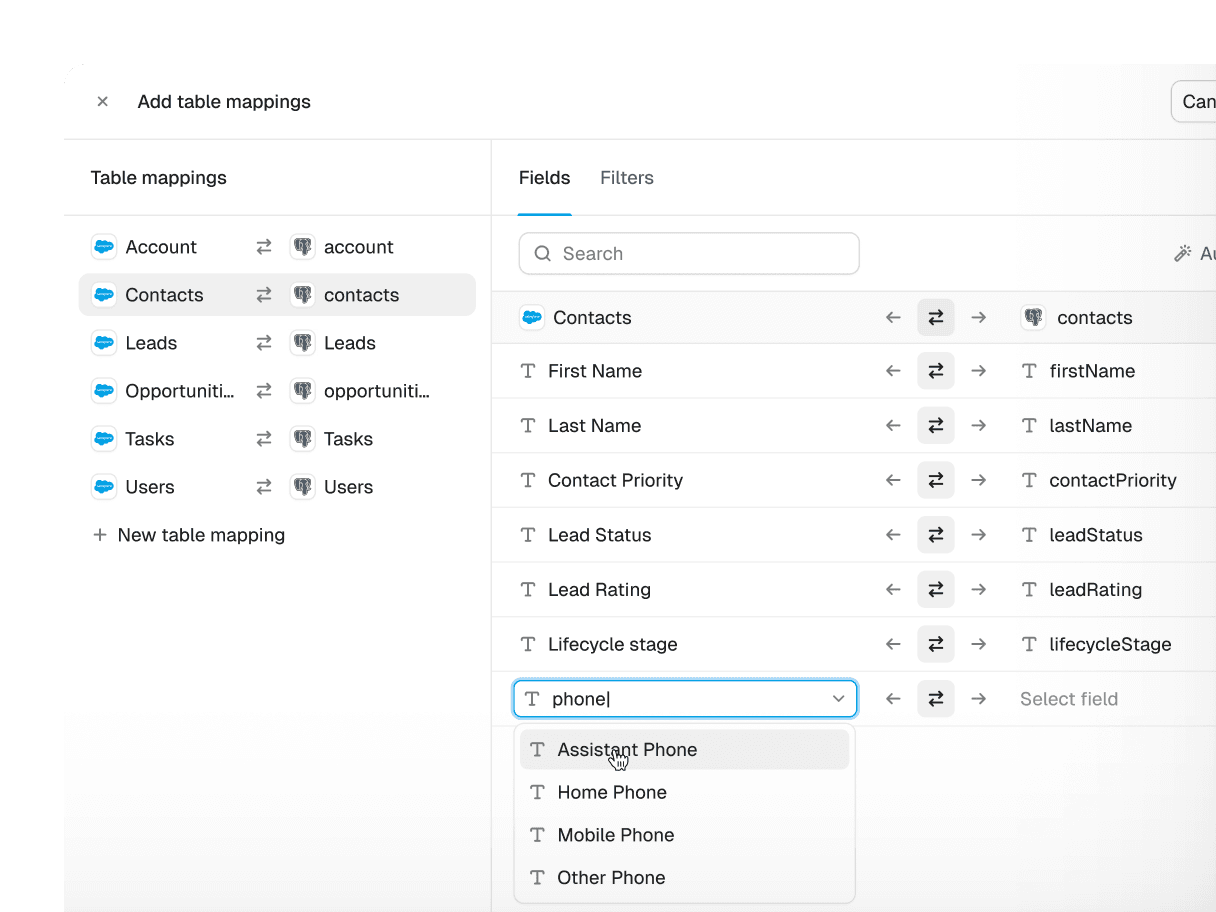Switch to the Filters tab

click(626, 178)
